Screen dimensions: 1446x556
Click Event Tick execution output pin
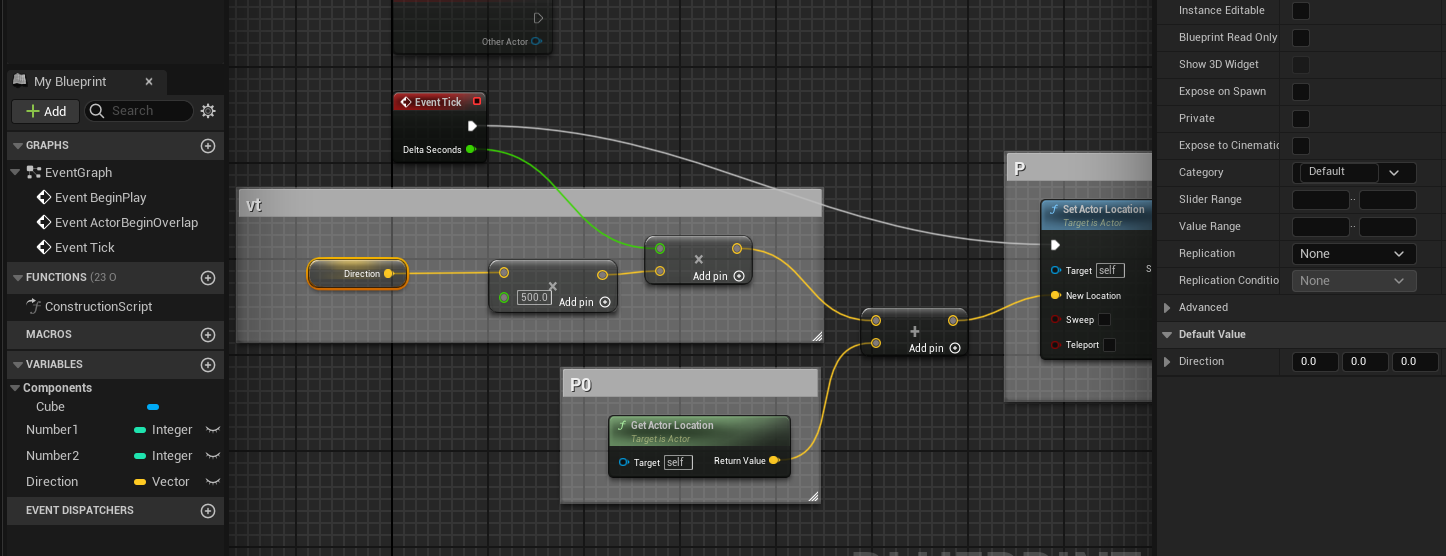coord(472,126)
